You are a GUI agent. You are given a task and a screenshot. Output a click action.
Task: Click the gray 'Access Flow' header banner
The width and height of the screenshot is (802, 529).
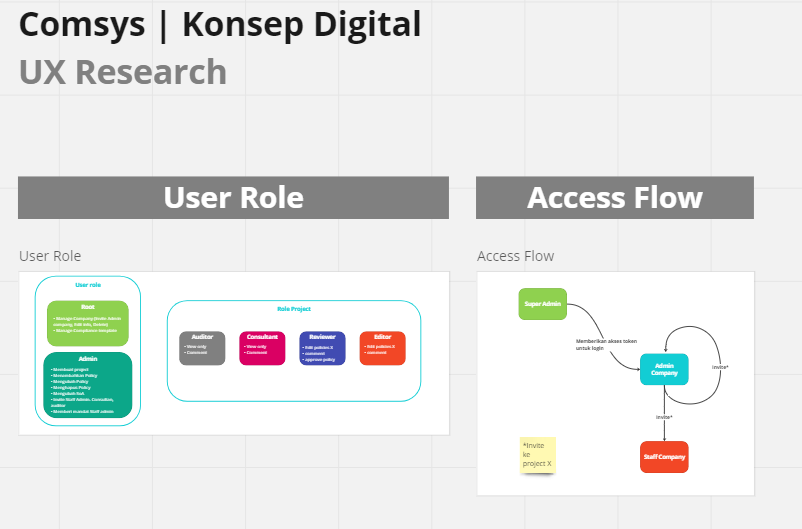(615, 197)
